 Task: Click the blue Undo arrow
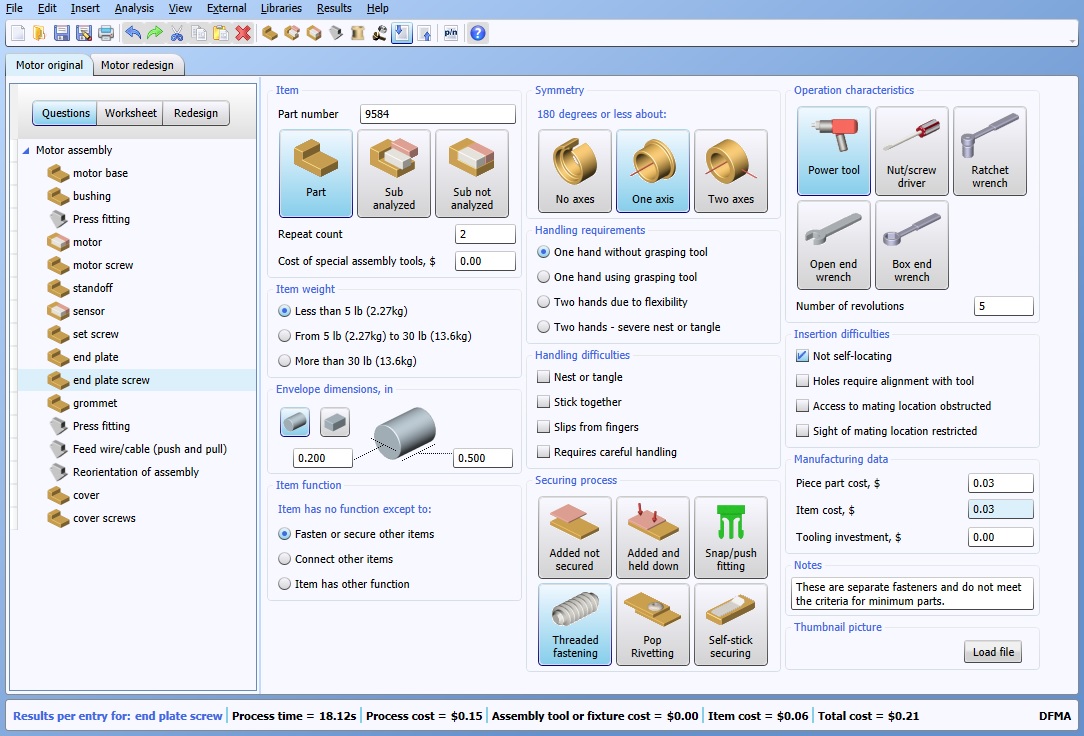133,33
